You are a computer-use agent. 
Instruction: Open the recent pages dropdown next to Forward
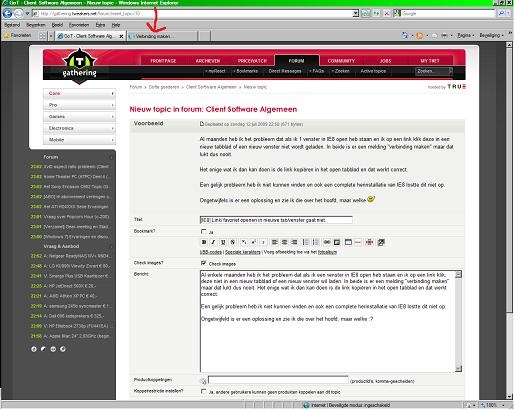click(27, 14)
